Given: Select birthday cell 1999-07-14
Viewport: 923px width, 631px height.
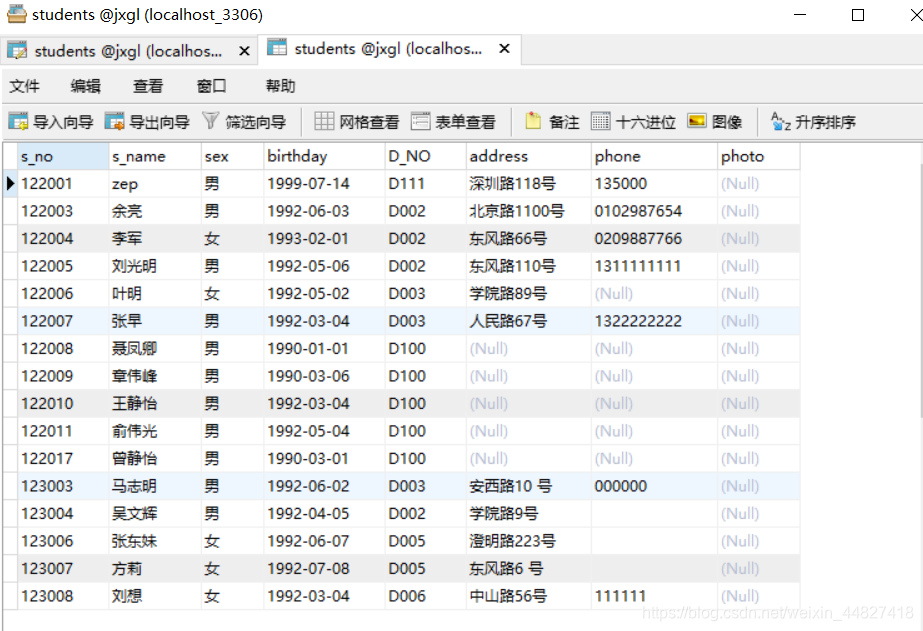Looking at the screenshot, I should [x=324, y=184].
